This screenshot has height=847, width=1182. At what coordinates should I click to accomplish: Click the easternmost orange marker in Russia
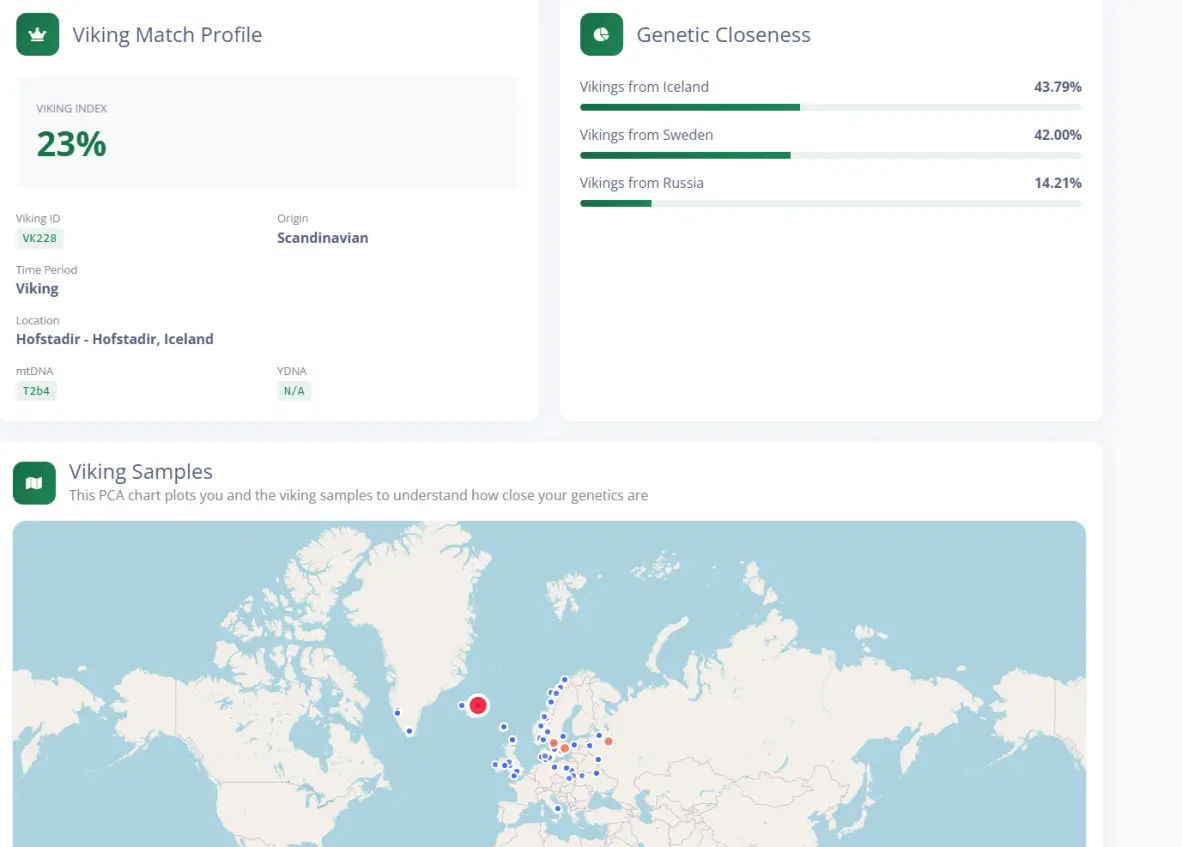(608, 741)
